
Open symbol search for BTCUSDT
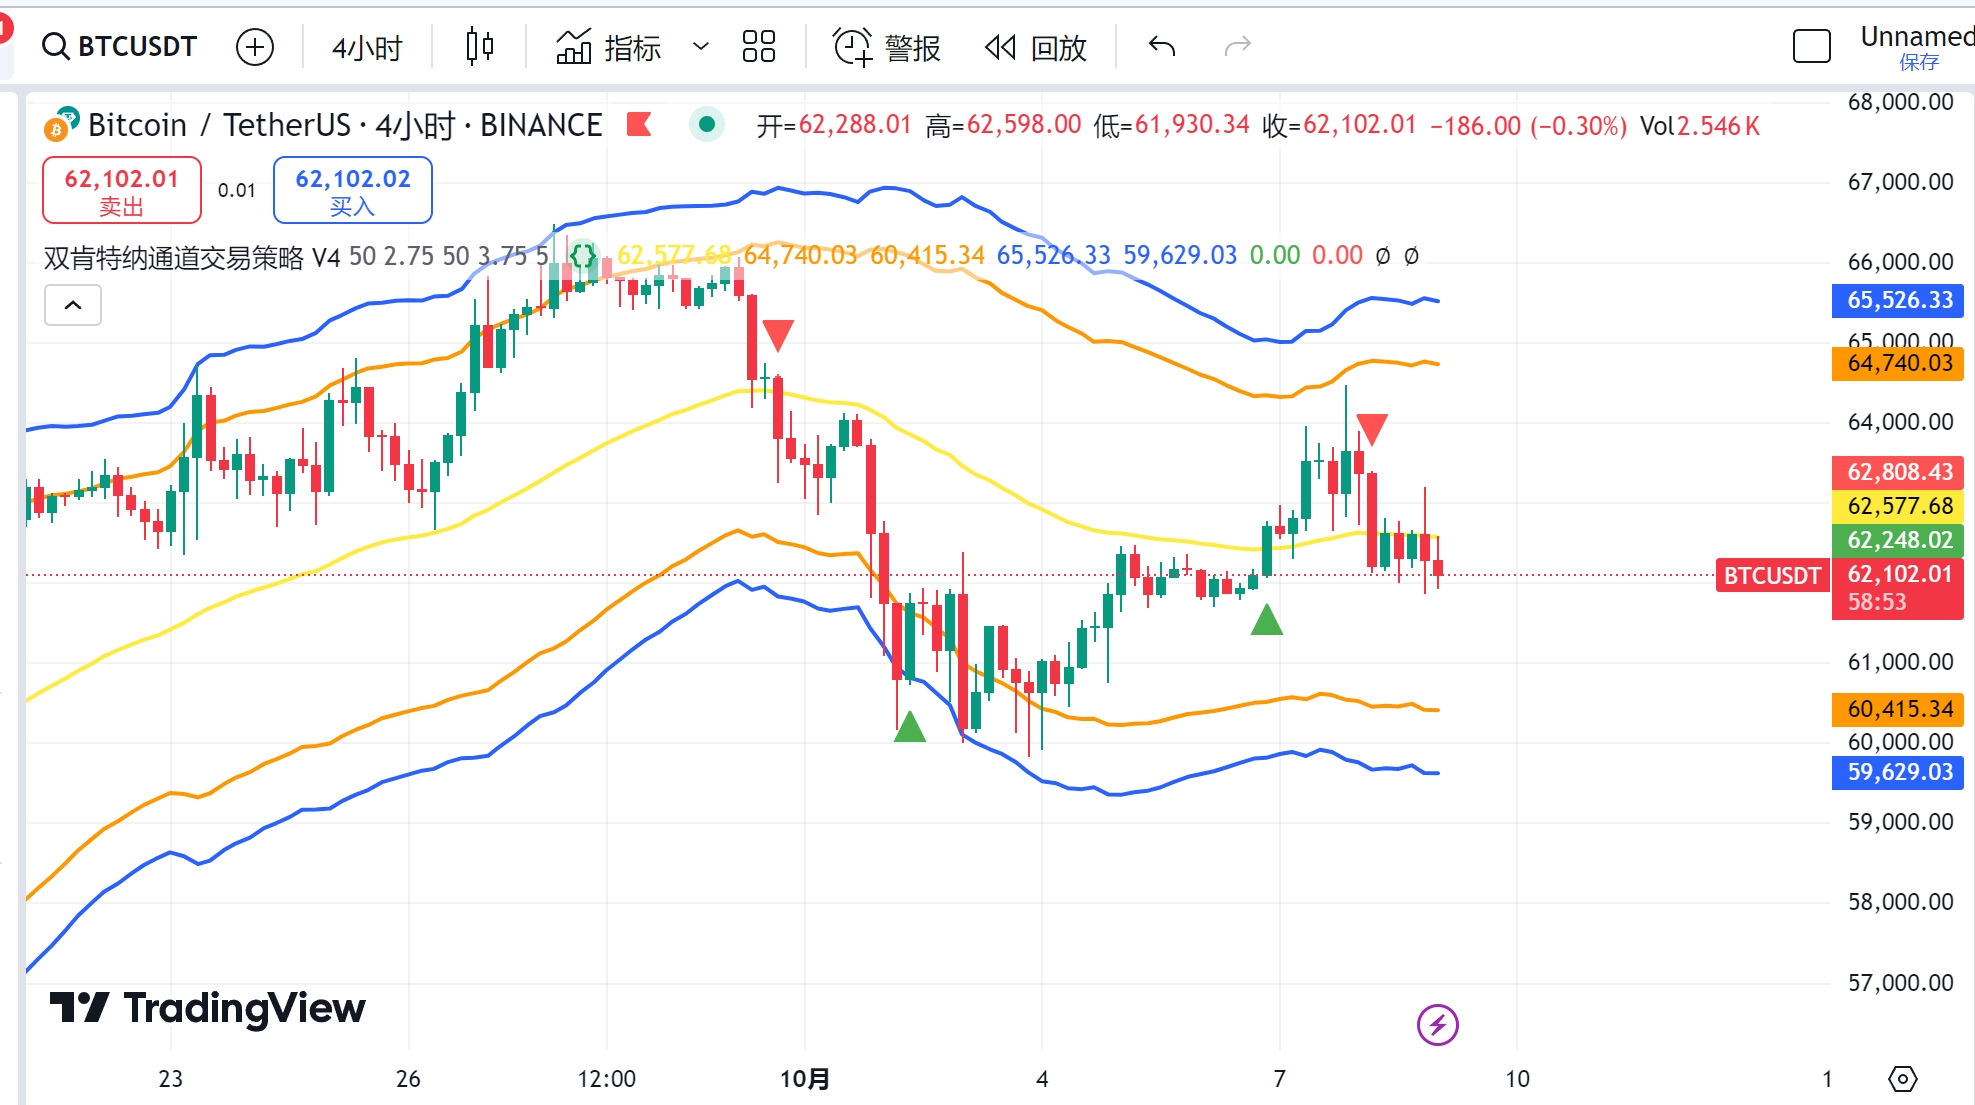119,46
